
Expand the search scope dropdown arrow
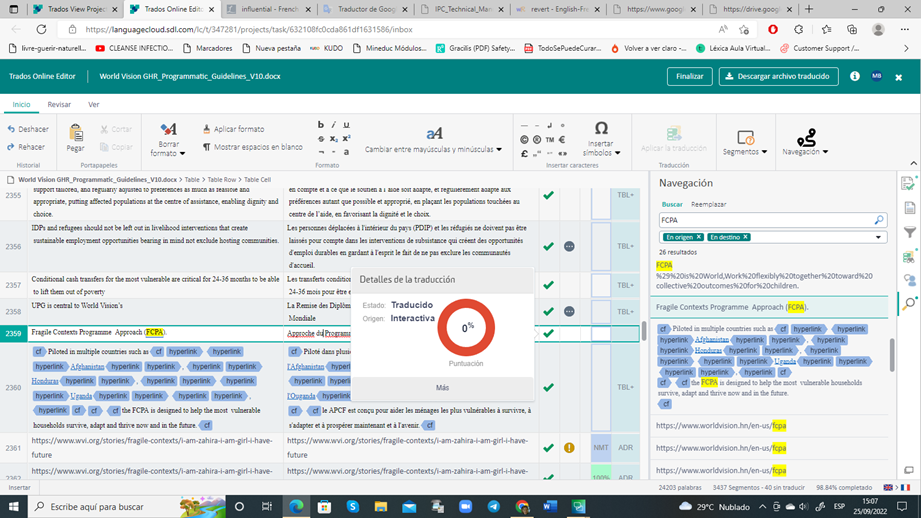click(878, 237)
